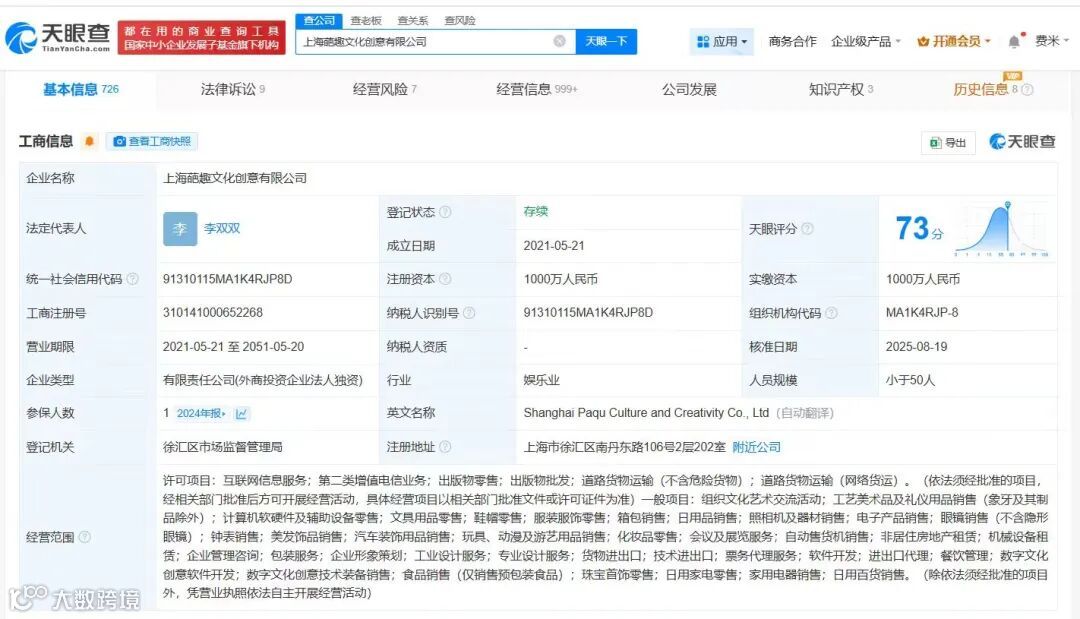
Task: Open help icon next to 历史信息 tab
Action: click(1027, 90)
